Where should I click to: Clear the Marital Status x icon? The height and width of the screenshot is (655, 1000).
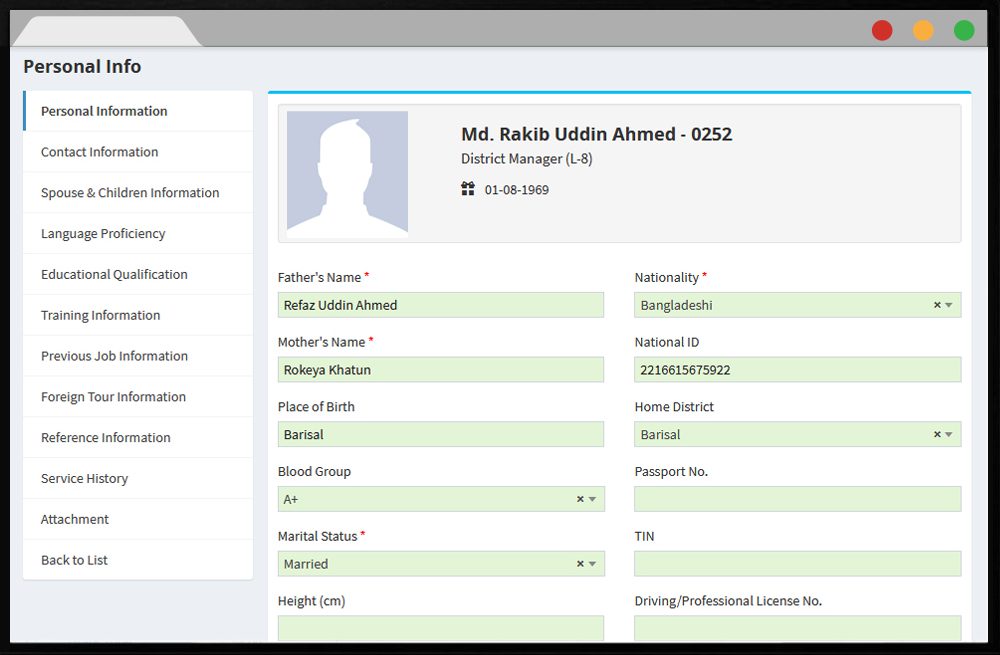[x=580, y=564]
